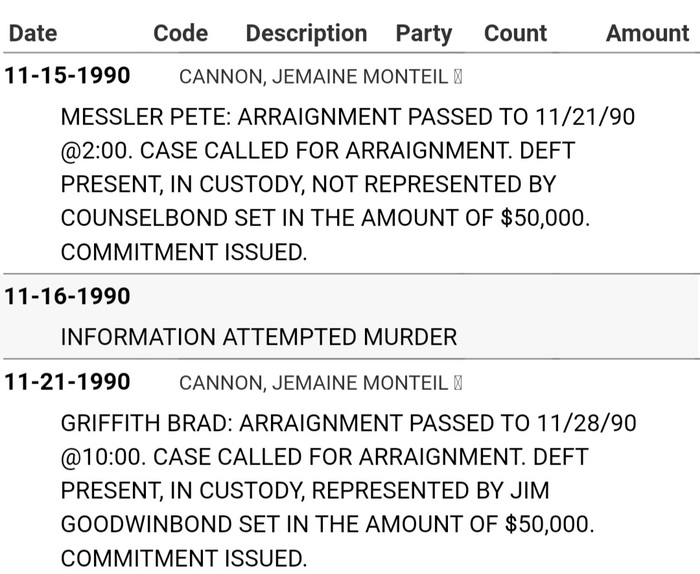Click the Amount column header
The height and width of the screenshot is (574, 700).
647,33
